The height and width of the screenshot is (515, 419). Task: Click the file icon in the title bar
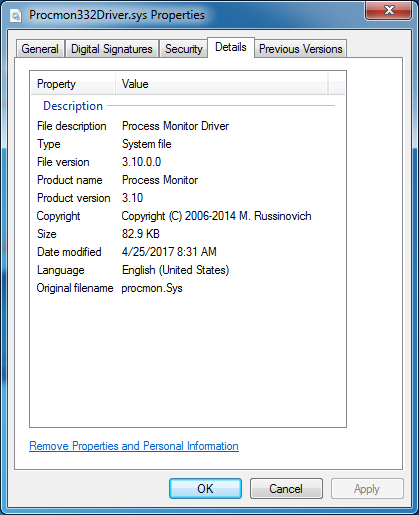tap(16, 16)
